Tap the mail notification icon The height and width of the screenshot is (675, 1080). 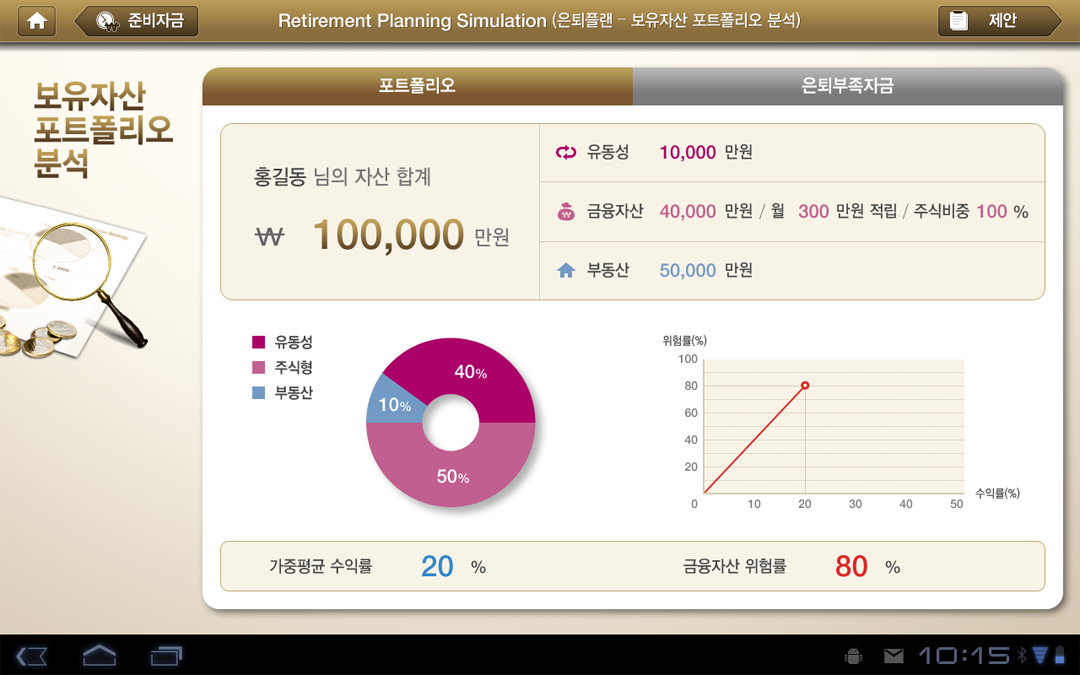pos(894,656)
